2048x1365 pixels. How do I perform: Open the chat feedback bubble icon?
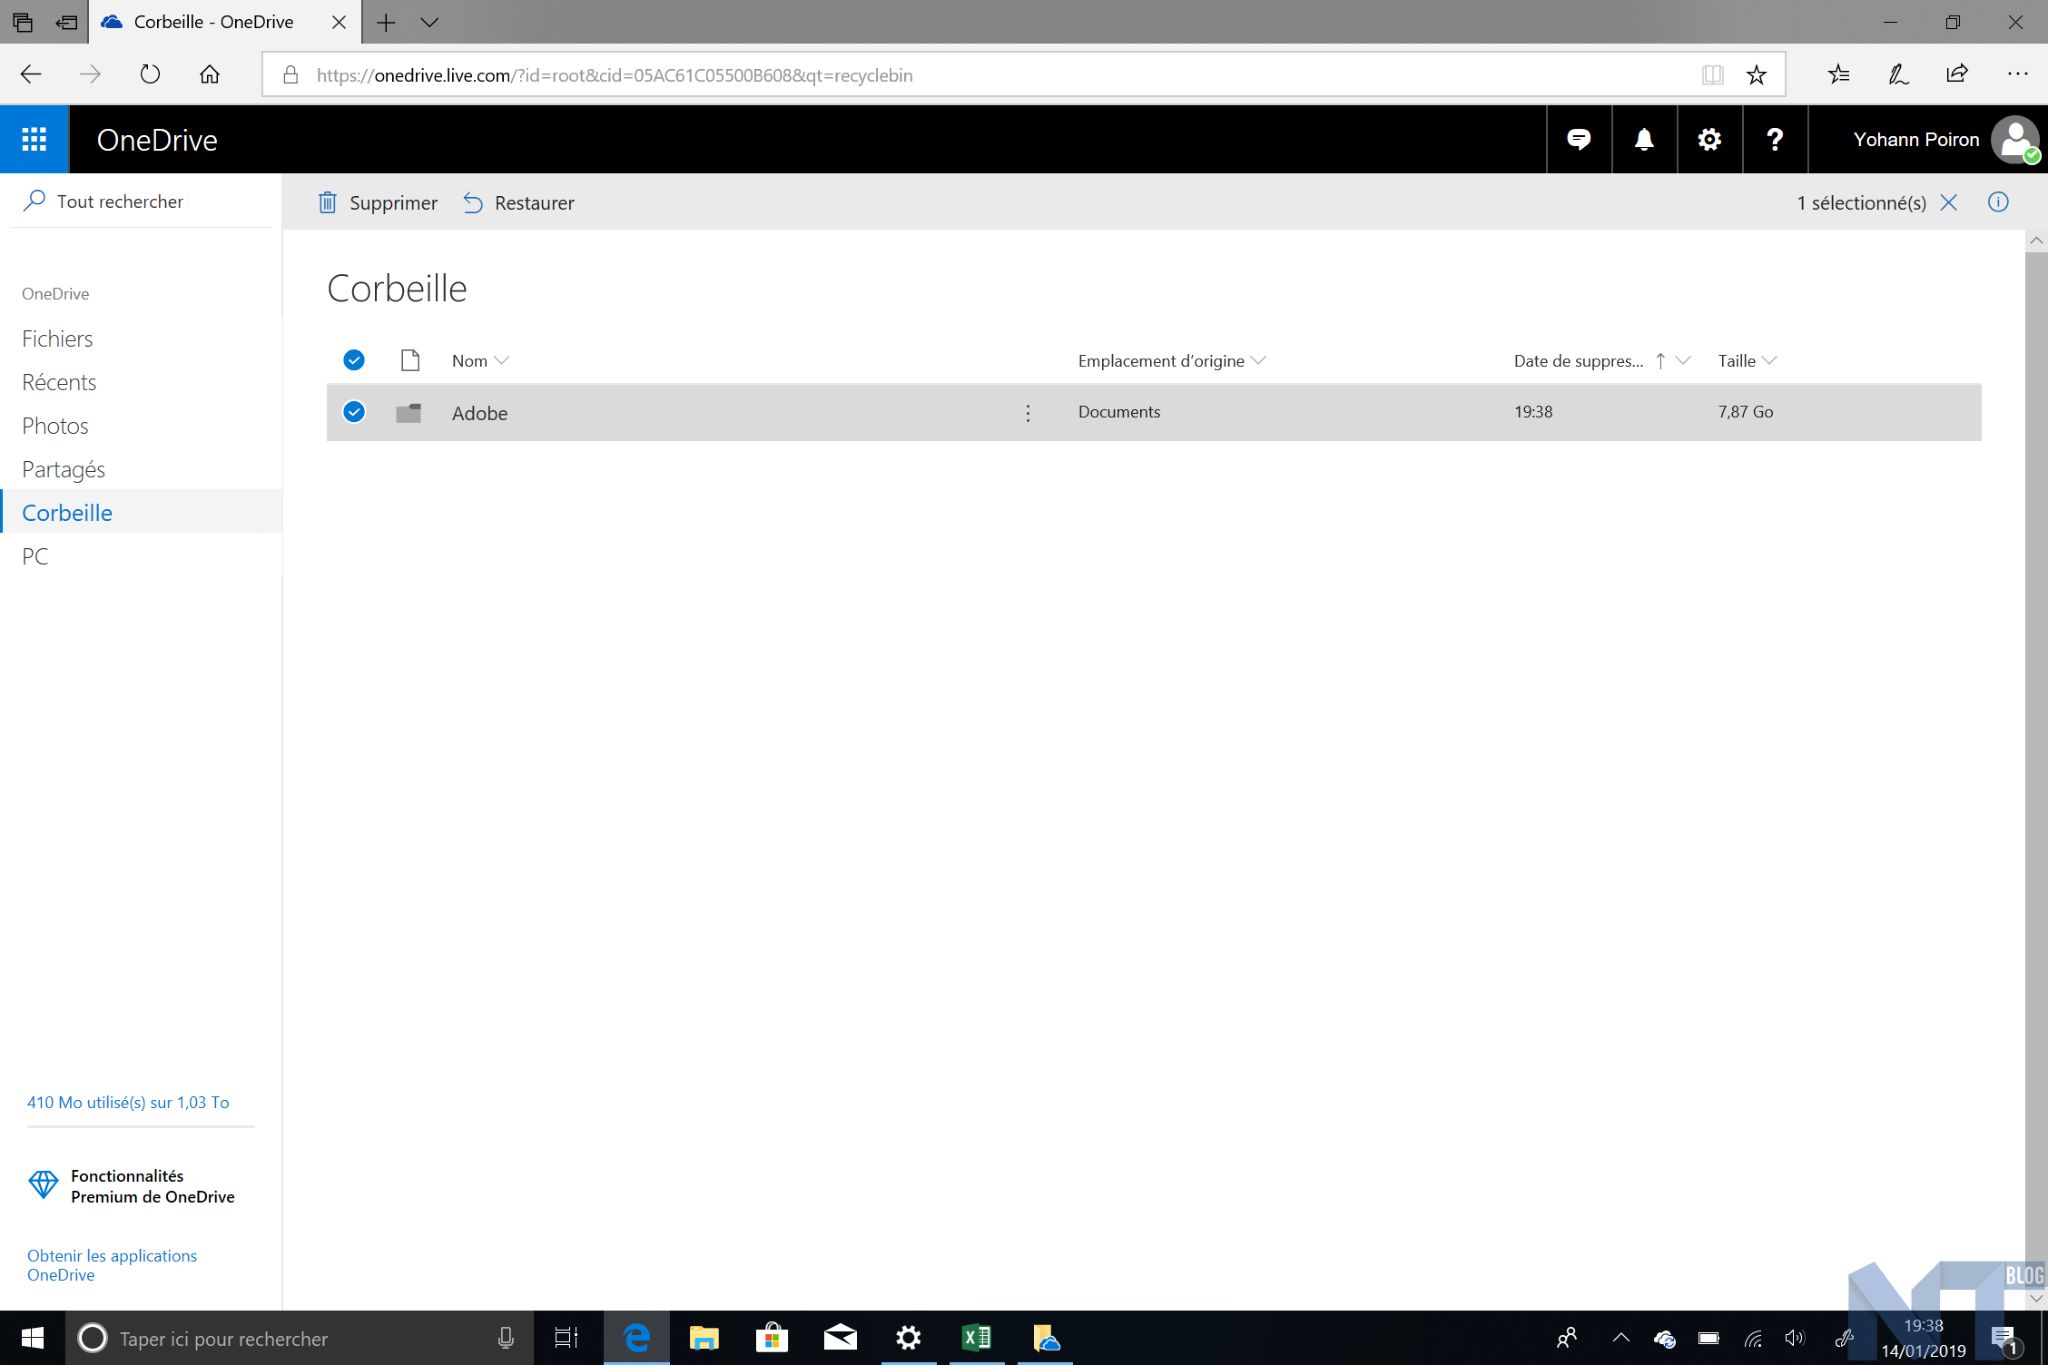[1578, 139]
